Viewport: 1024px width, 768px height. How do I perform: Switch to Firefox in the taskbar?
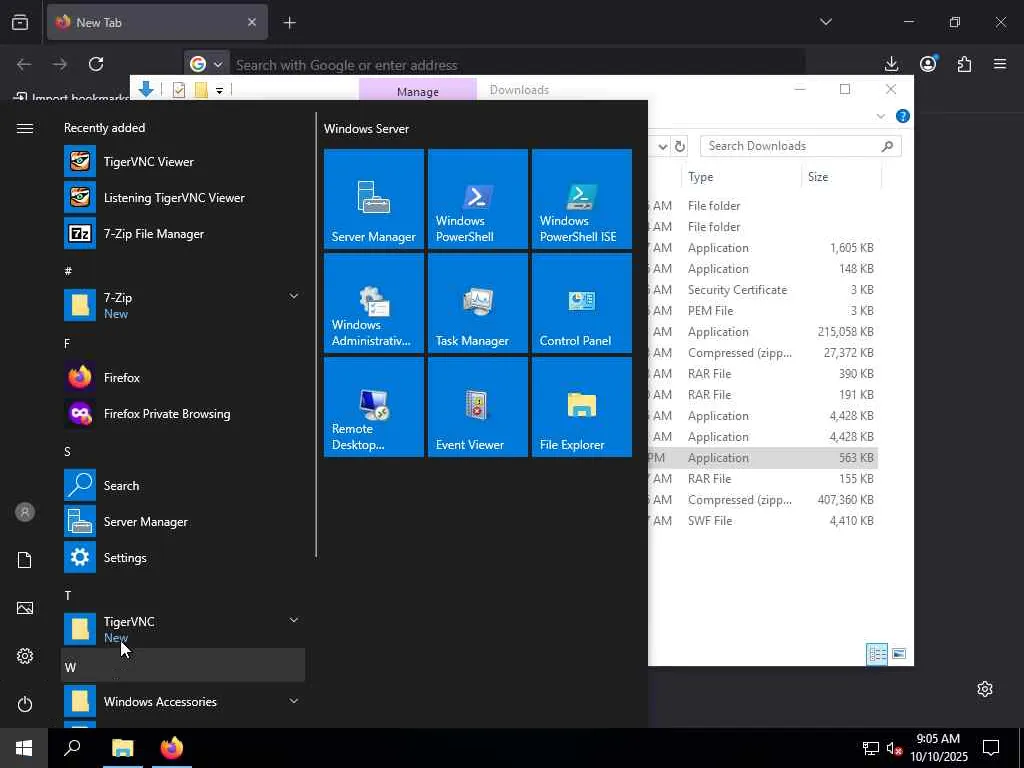point(172,748)
